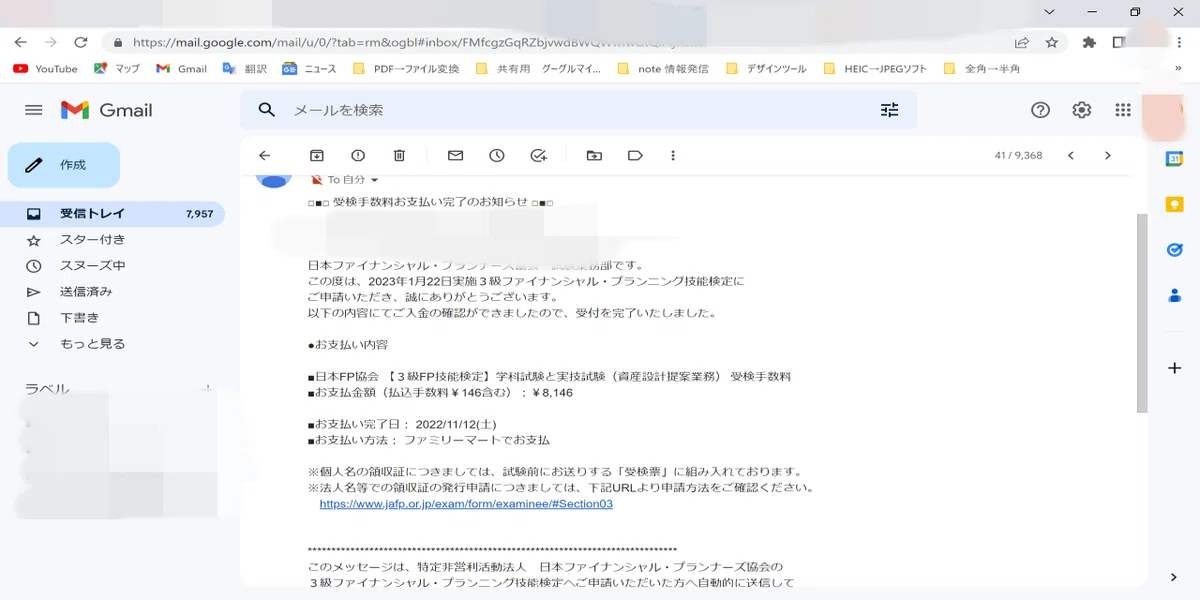Open the tab search chevron in title bar
Image resolution: width=1200 pixels, height=600 pixels.
[1049, 12]
